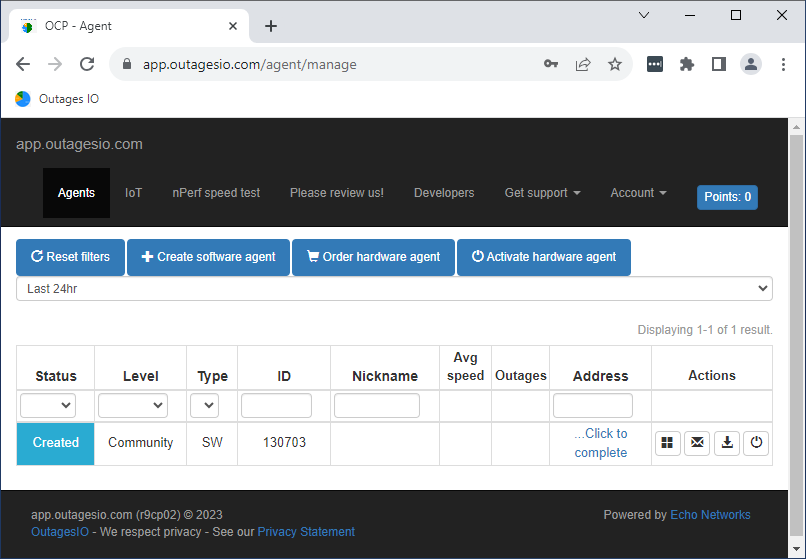Open the OutagesIO footer link
The height and width of the screenshot is (559, 806).
click(60, 532)
